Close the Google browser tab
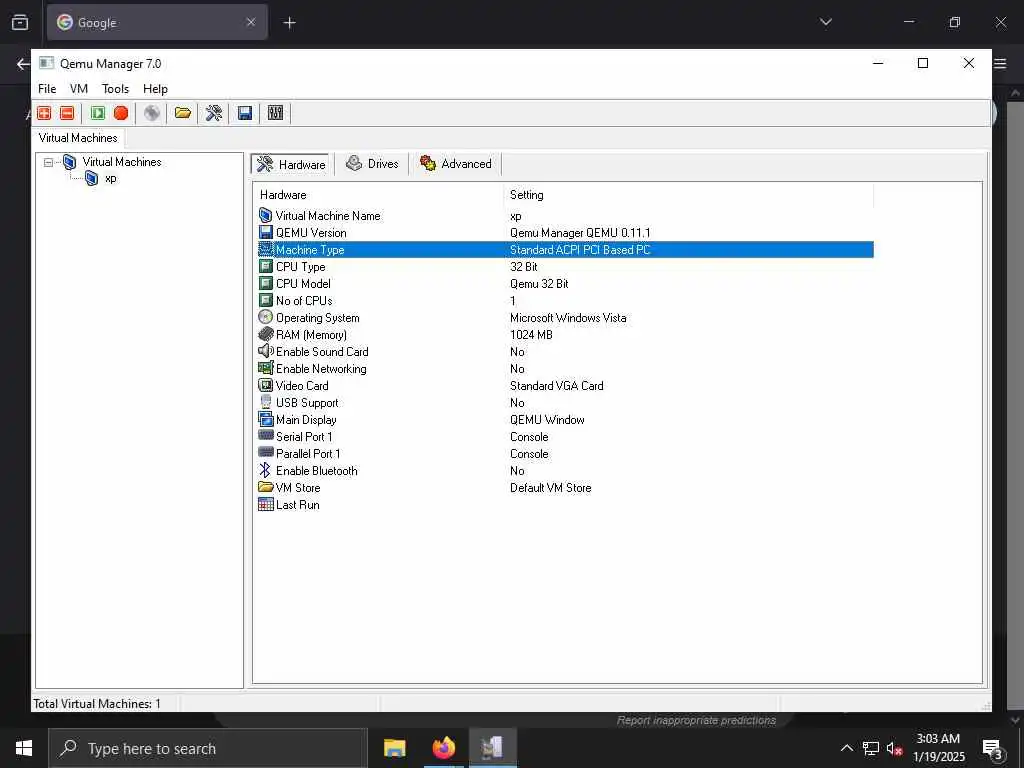The width and height of the screenshot is (1024, 768). 251,22
